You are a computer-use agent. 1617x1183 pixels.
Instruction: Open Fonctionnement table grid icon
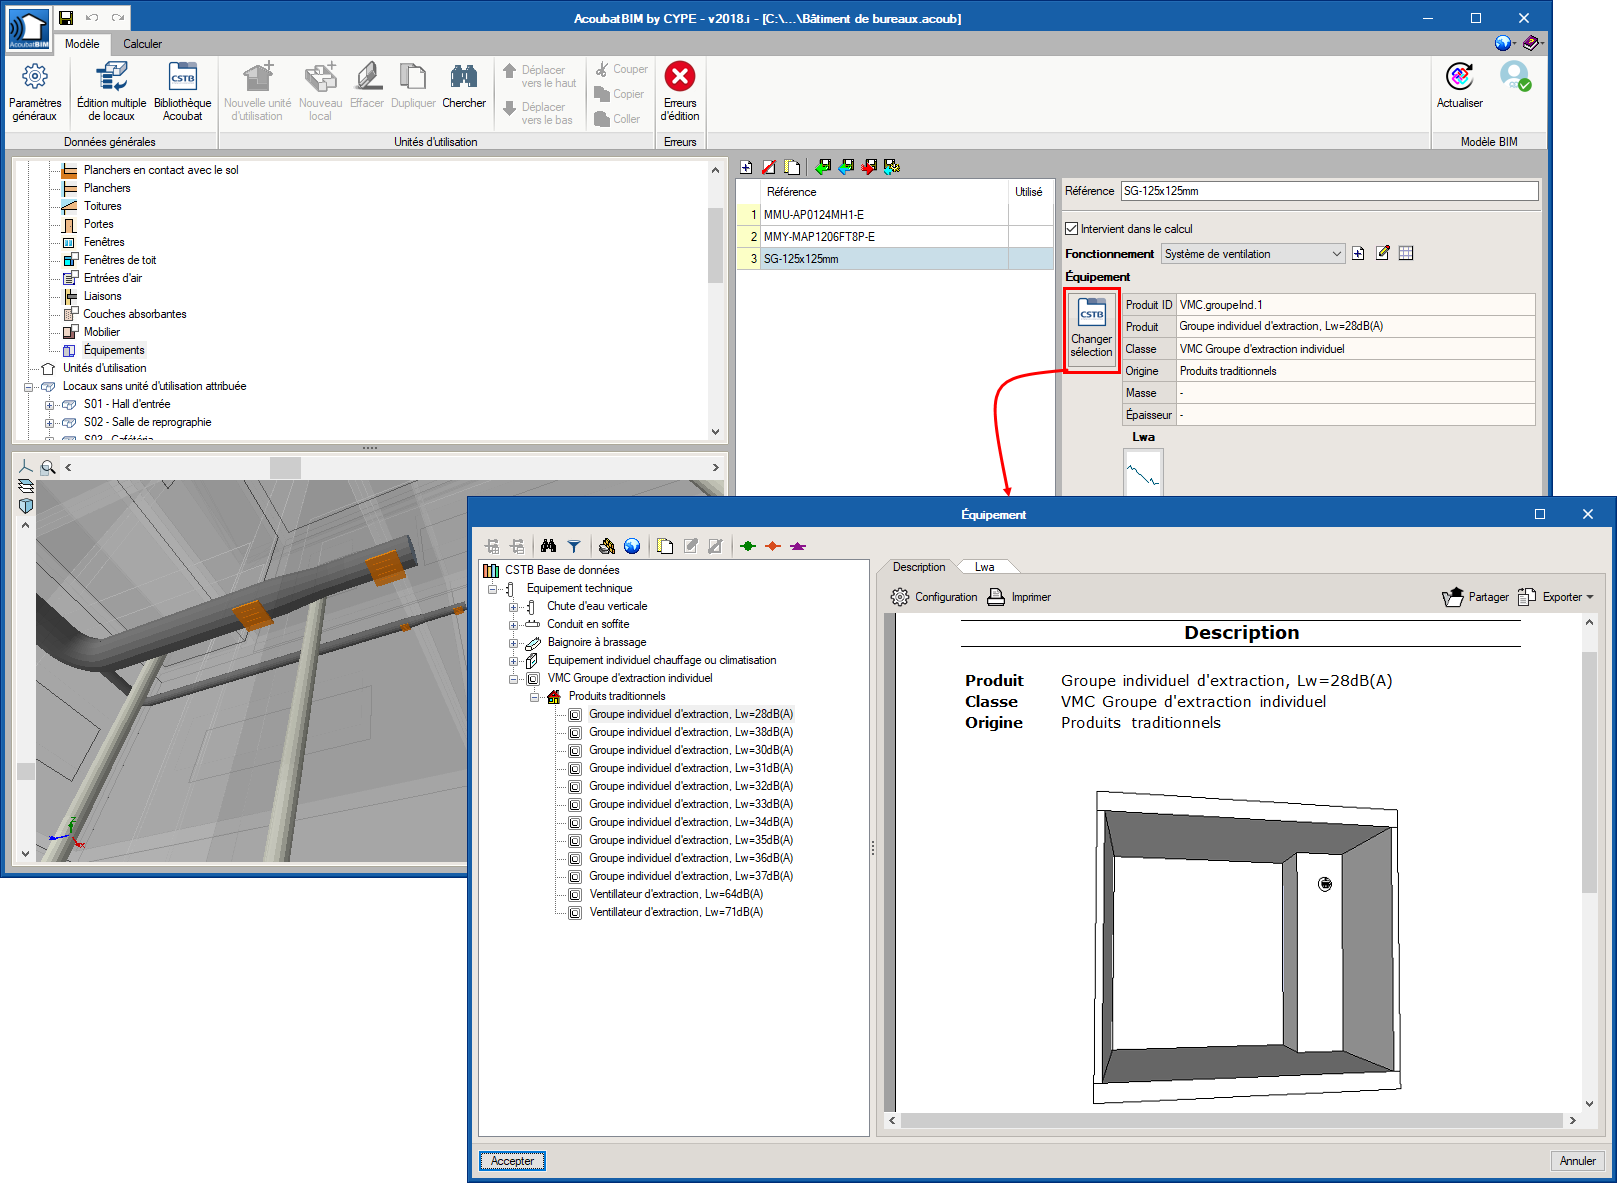[x=1406, y=254]
